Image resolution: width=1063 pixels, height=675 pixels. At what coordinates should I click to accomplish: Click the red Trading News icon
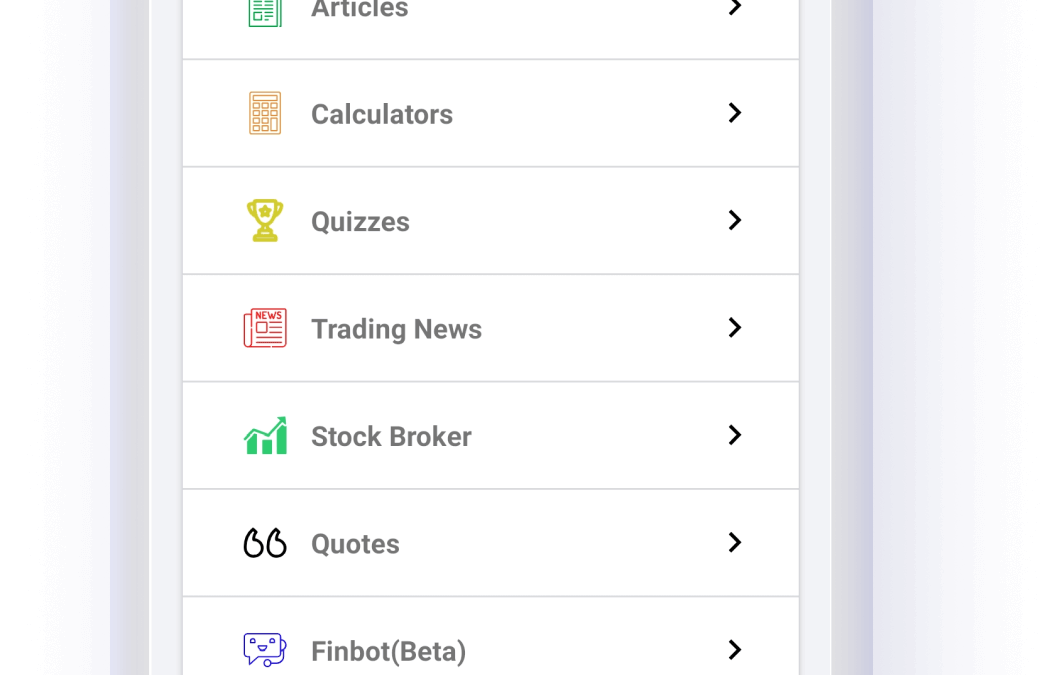coord(264,328)
